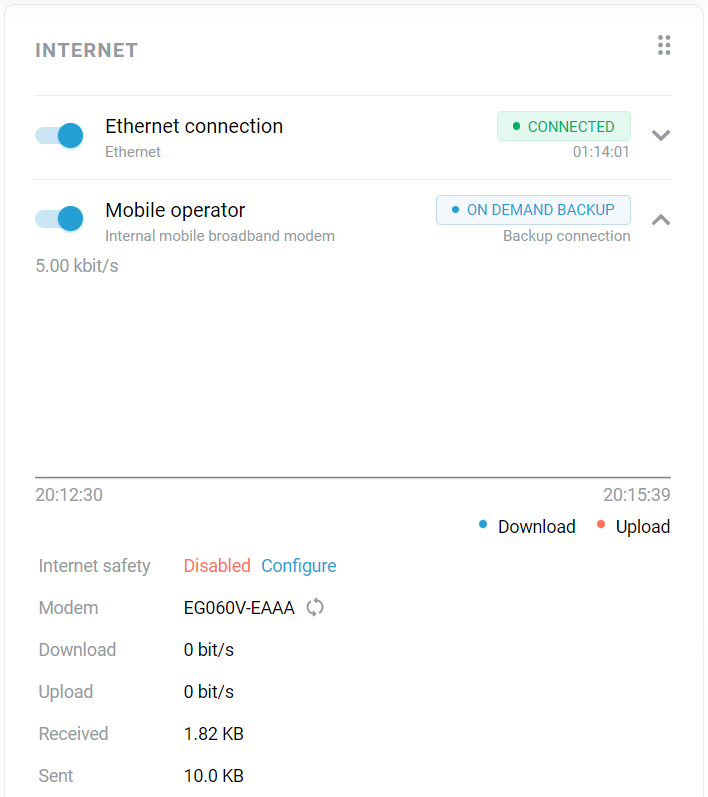Select the Mobile operator title
Viewport: 708px width, 797px height.
click(175, 210)
